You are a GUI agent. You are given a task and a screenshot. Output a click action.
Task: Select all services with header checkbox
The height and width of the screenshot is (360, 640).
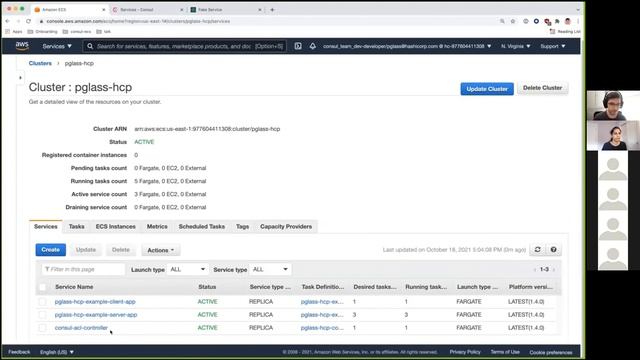coord(42,287)
